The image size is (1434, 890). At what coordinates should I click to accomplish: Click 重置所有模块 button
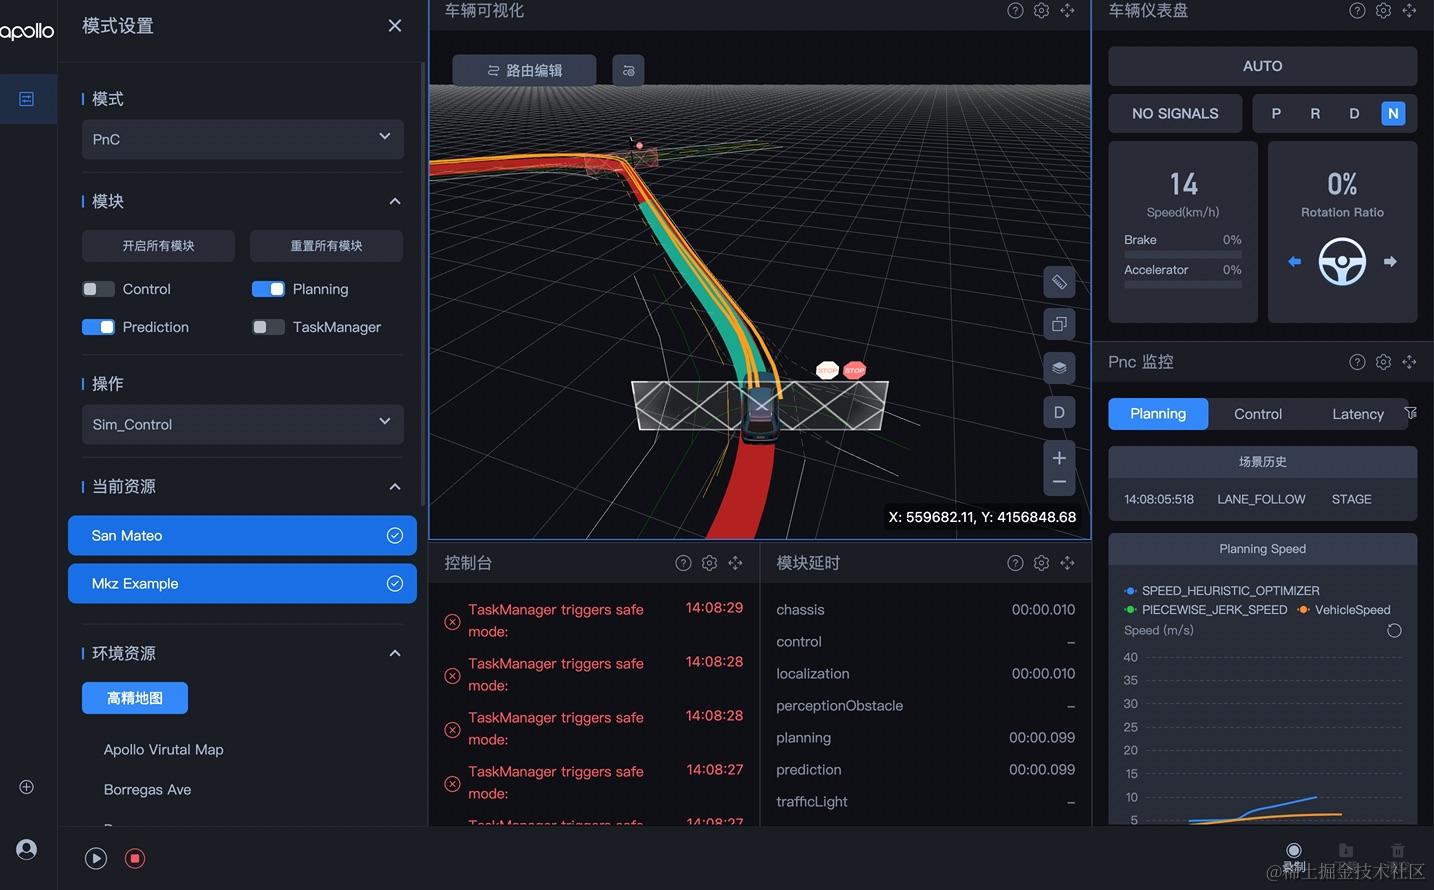pos(326,246)
